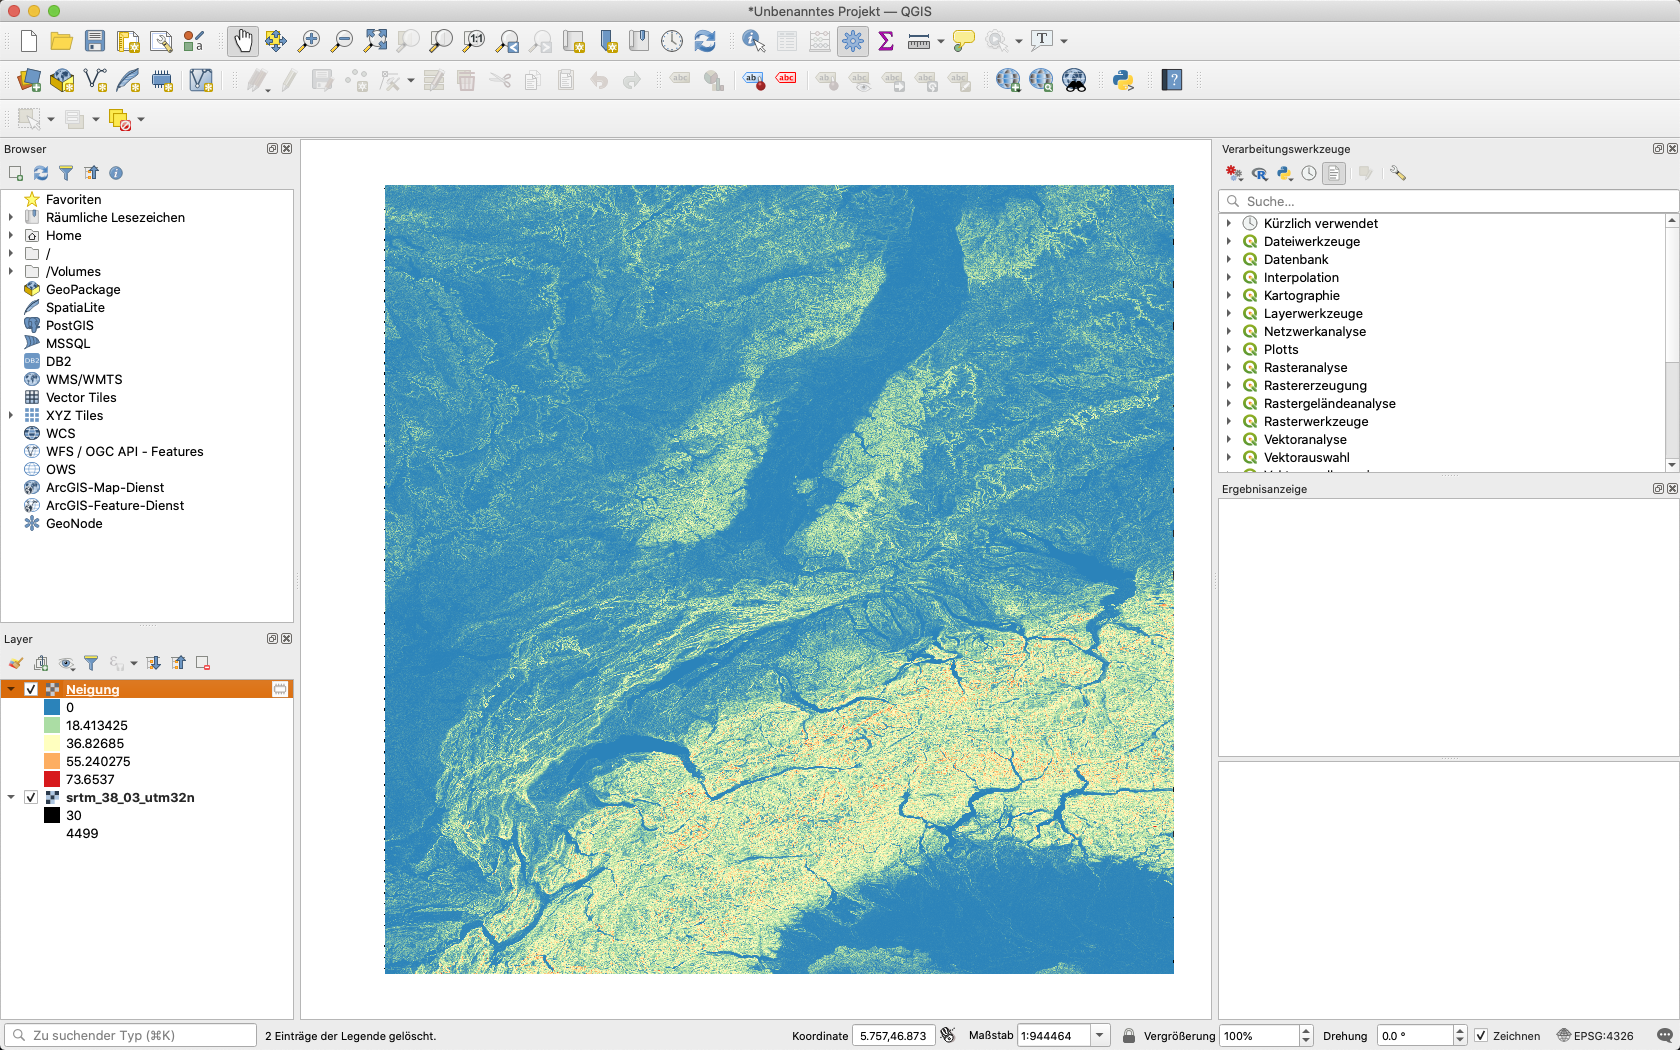Open the statistical summary sigma icon
The image size is (1680, 1050).
click(x=886, y=41)
